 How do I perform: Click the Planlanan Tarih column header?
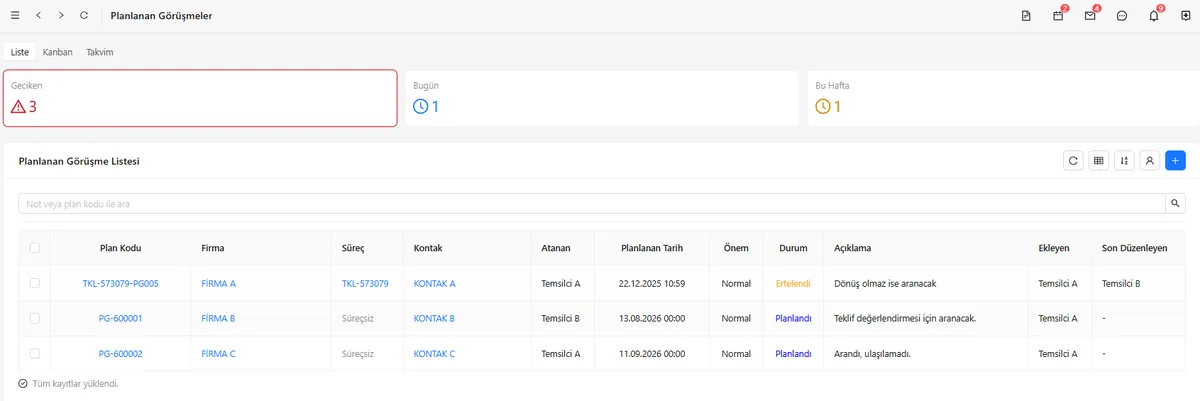(x=653, y=248)
